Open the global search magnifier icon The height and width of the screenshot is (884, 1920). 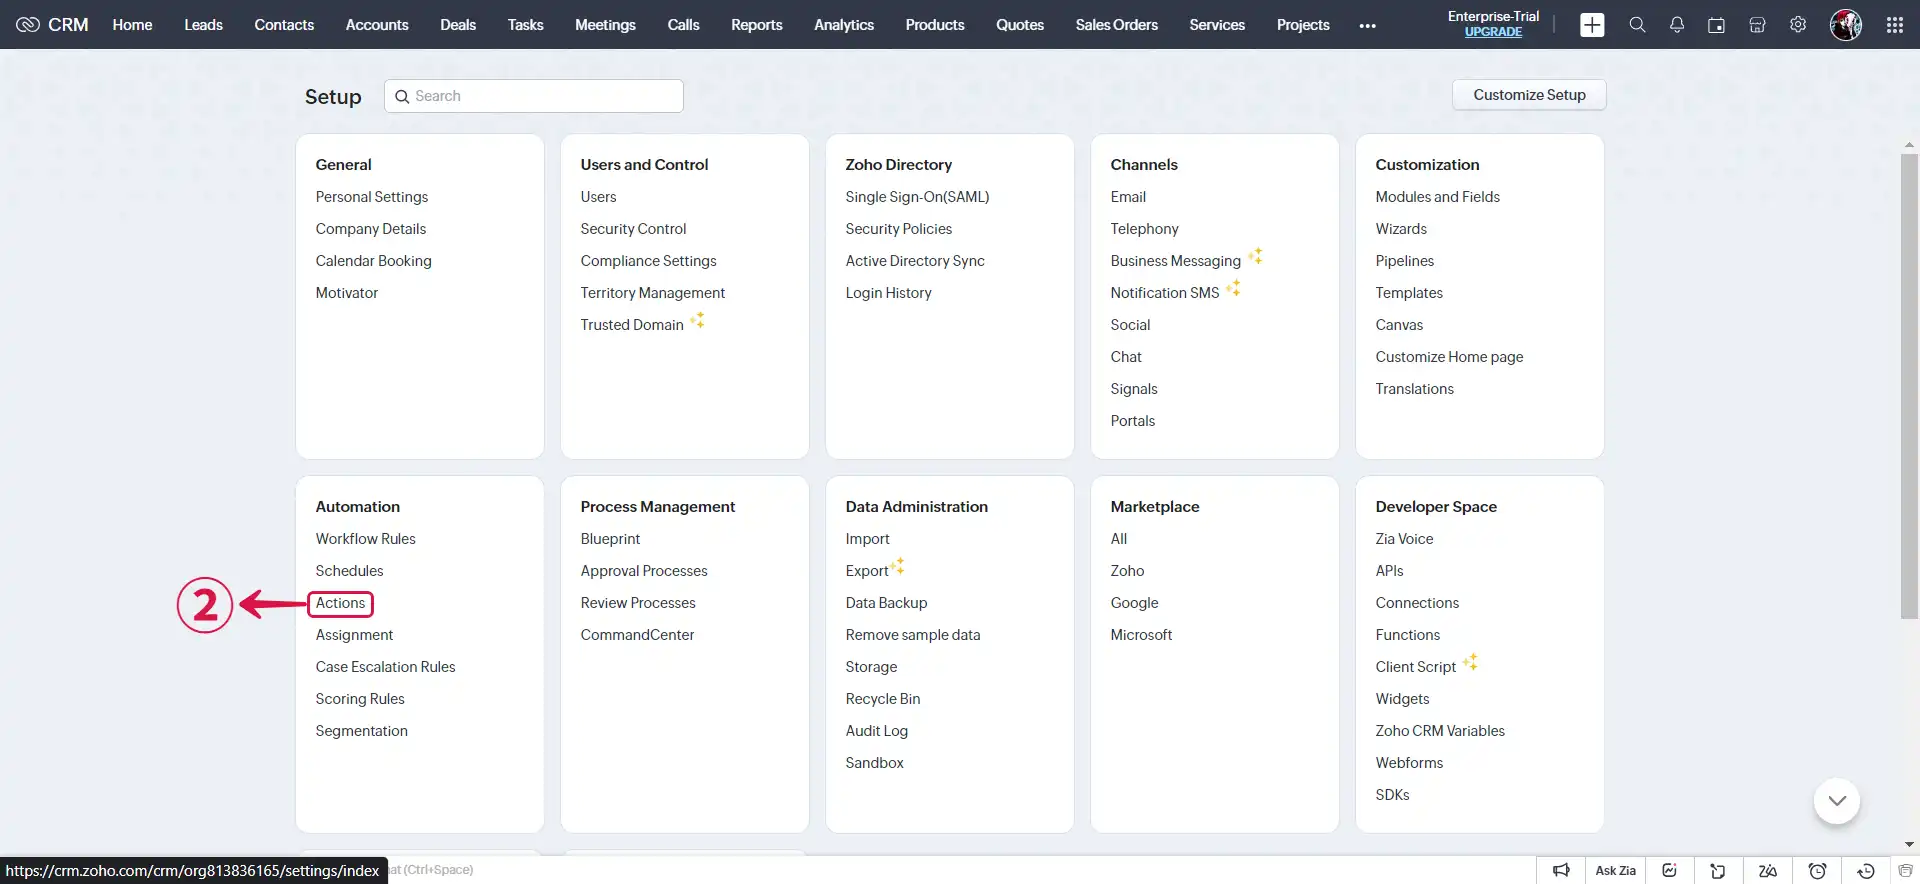tap(1637, 25)
